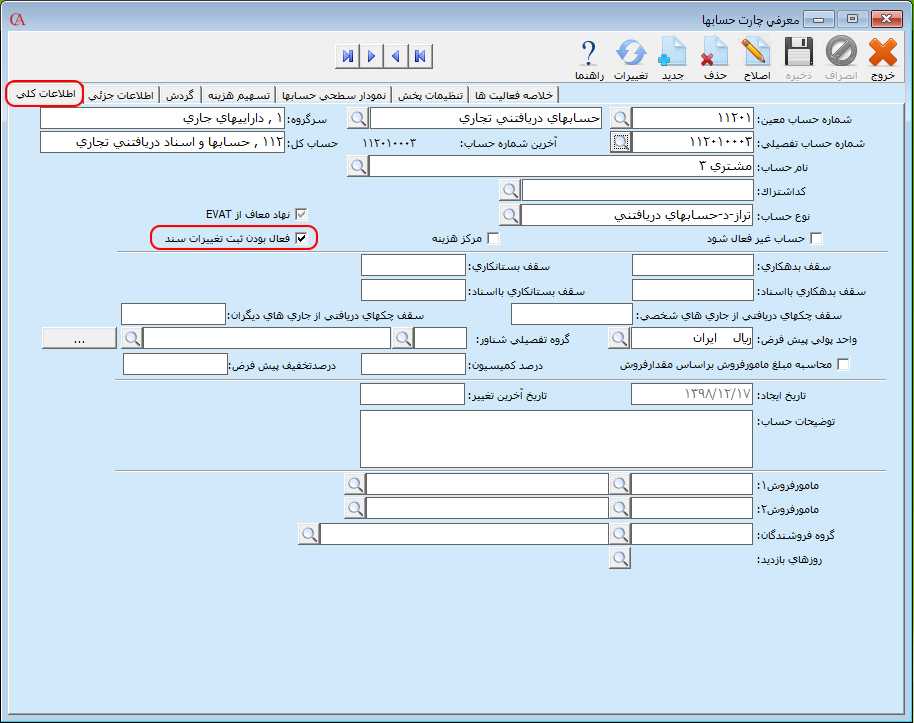Click search magnifier next to شماره حساب معین
This screenshot has height=723, width=914.
[x=621, y=118]
